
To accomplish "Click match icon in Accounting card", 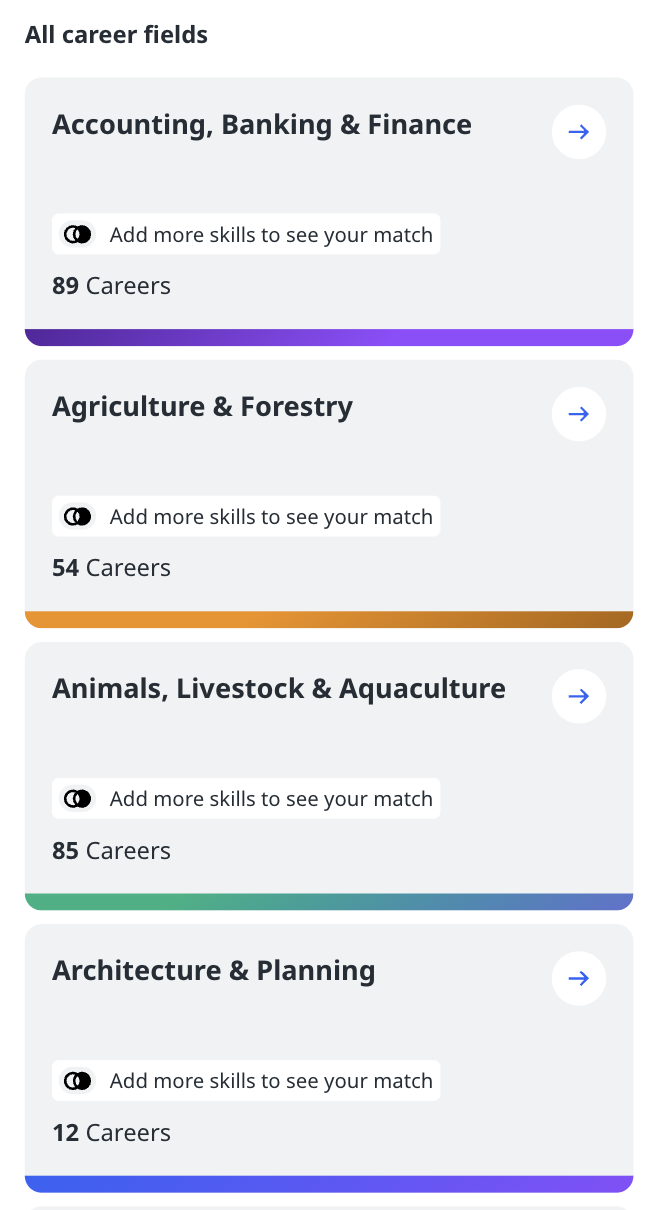I will (78, 235).
